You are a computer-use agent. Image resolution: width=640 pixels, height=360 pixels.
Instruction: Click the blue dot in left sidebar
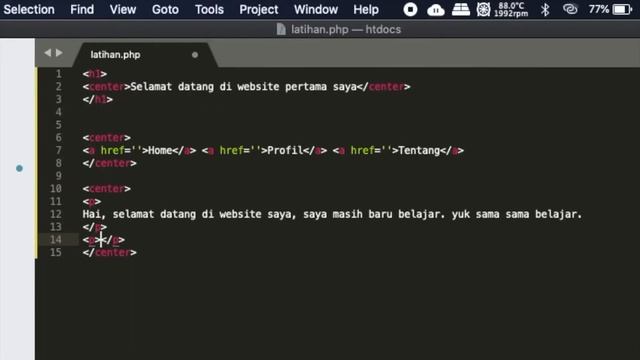(19, 168)
